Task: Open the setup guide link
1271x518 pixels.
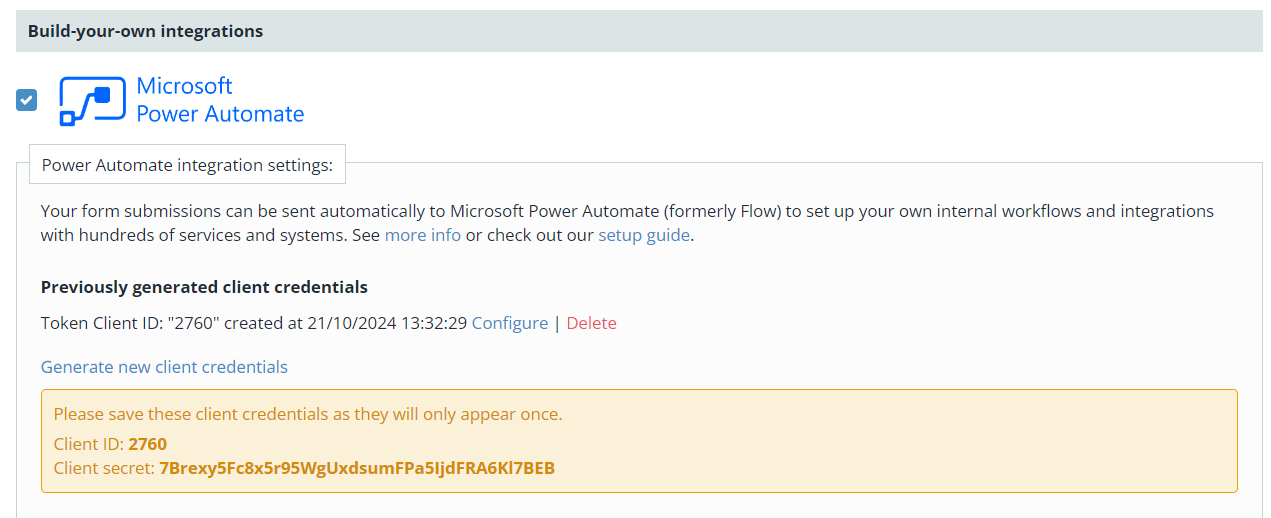Action: [x=644, y=236]
